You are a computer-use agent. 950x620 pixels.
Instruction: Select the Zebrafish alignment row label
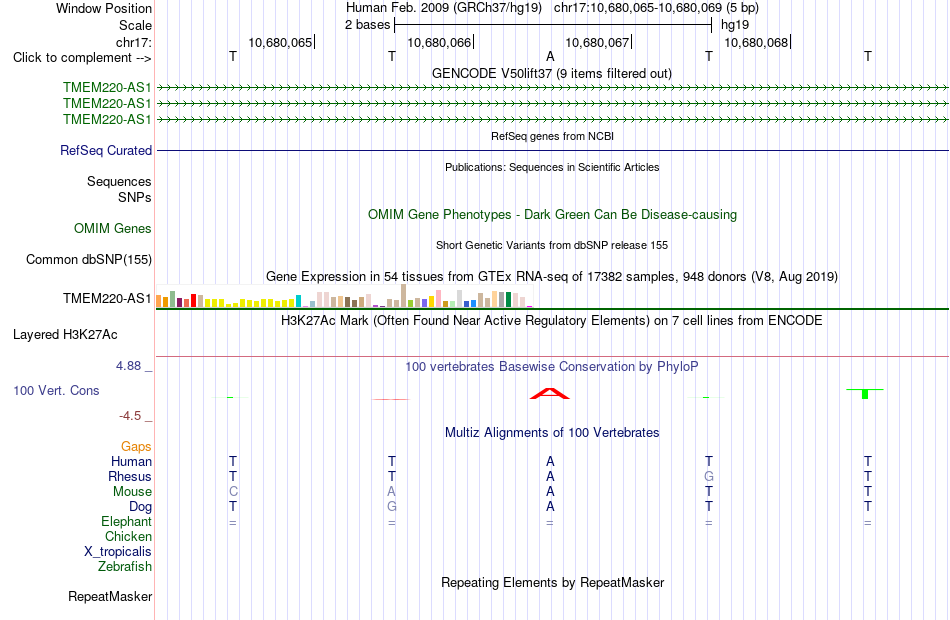(x=125, y=567)
